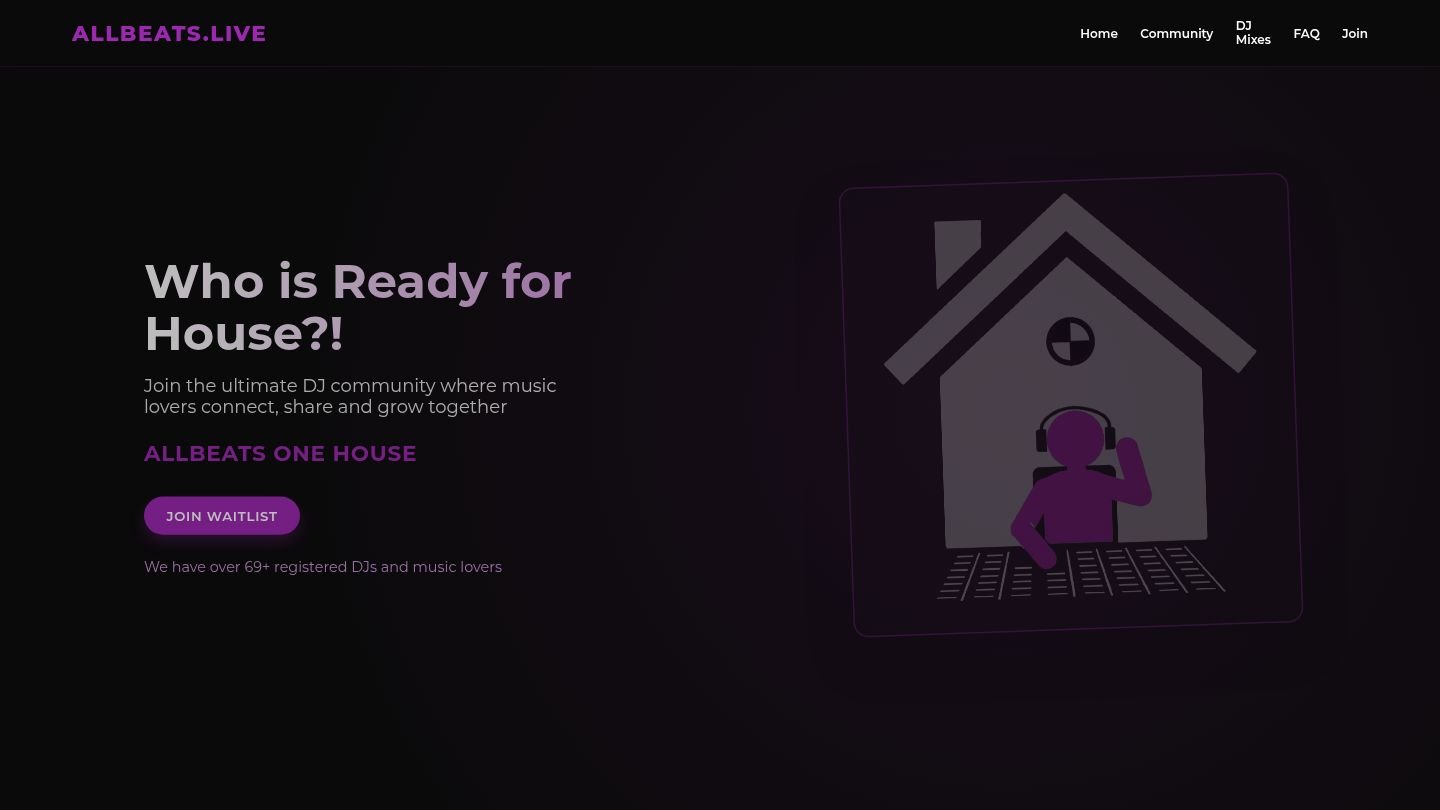Click the "Who is Ready for House?!" headline
The image size is (1440, 810).
358,307
